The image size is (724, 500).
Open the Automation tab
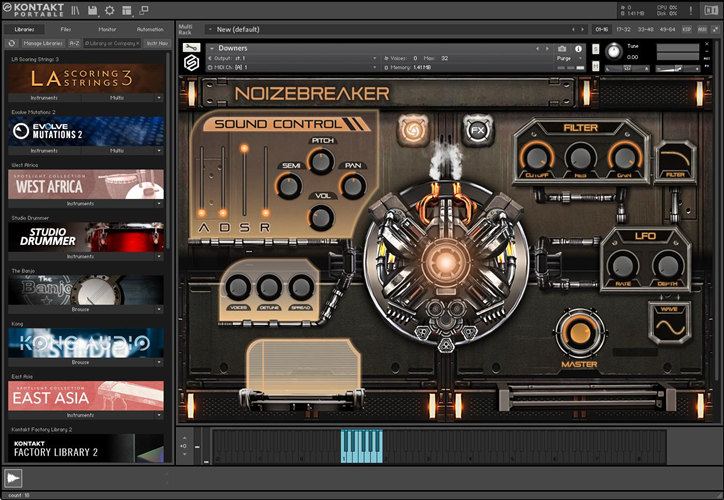149,29
